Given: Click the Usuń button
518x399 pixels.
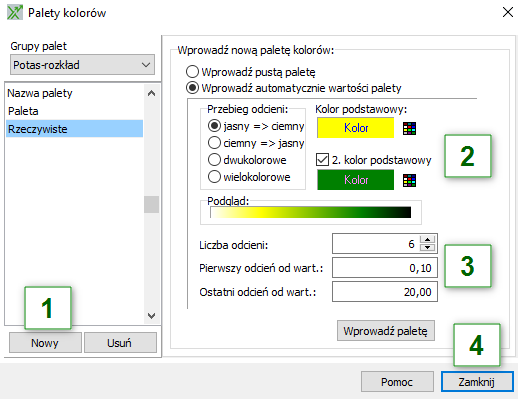Looking at the screenshot, I should click(x=120, y=343).
